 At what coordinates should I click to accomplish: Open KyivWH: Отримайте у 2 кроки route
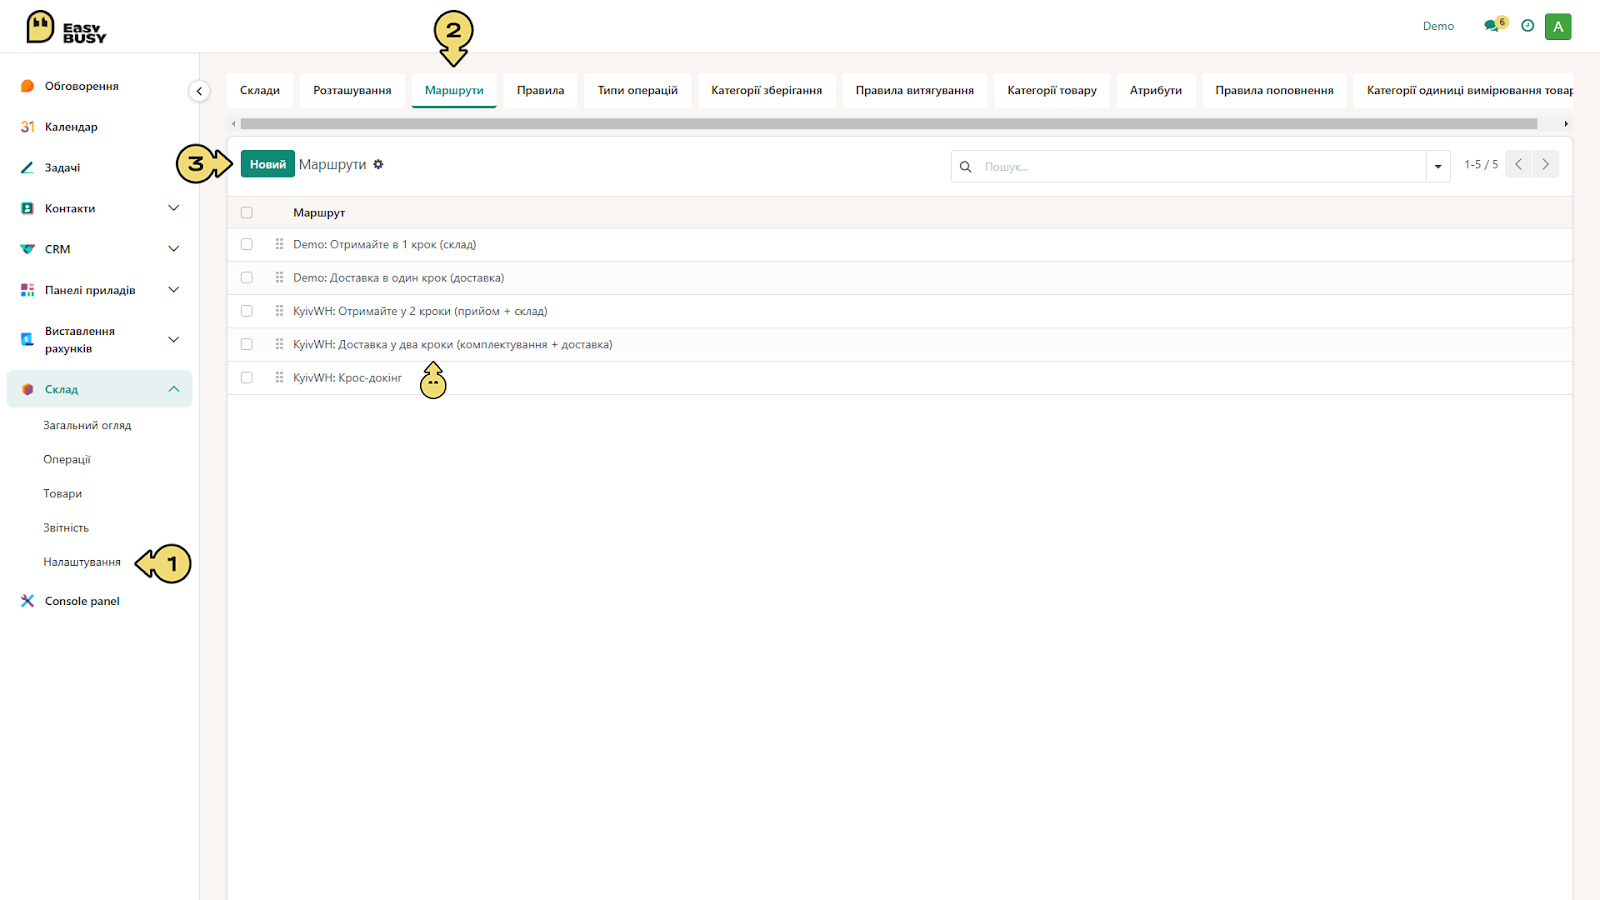(420, 311)
